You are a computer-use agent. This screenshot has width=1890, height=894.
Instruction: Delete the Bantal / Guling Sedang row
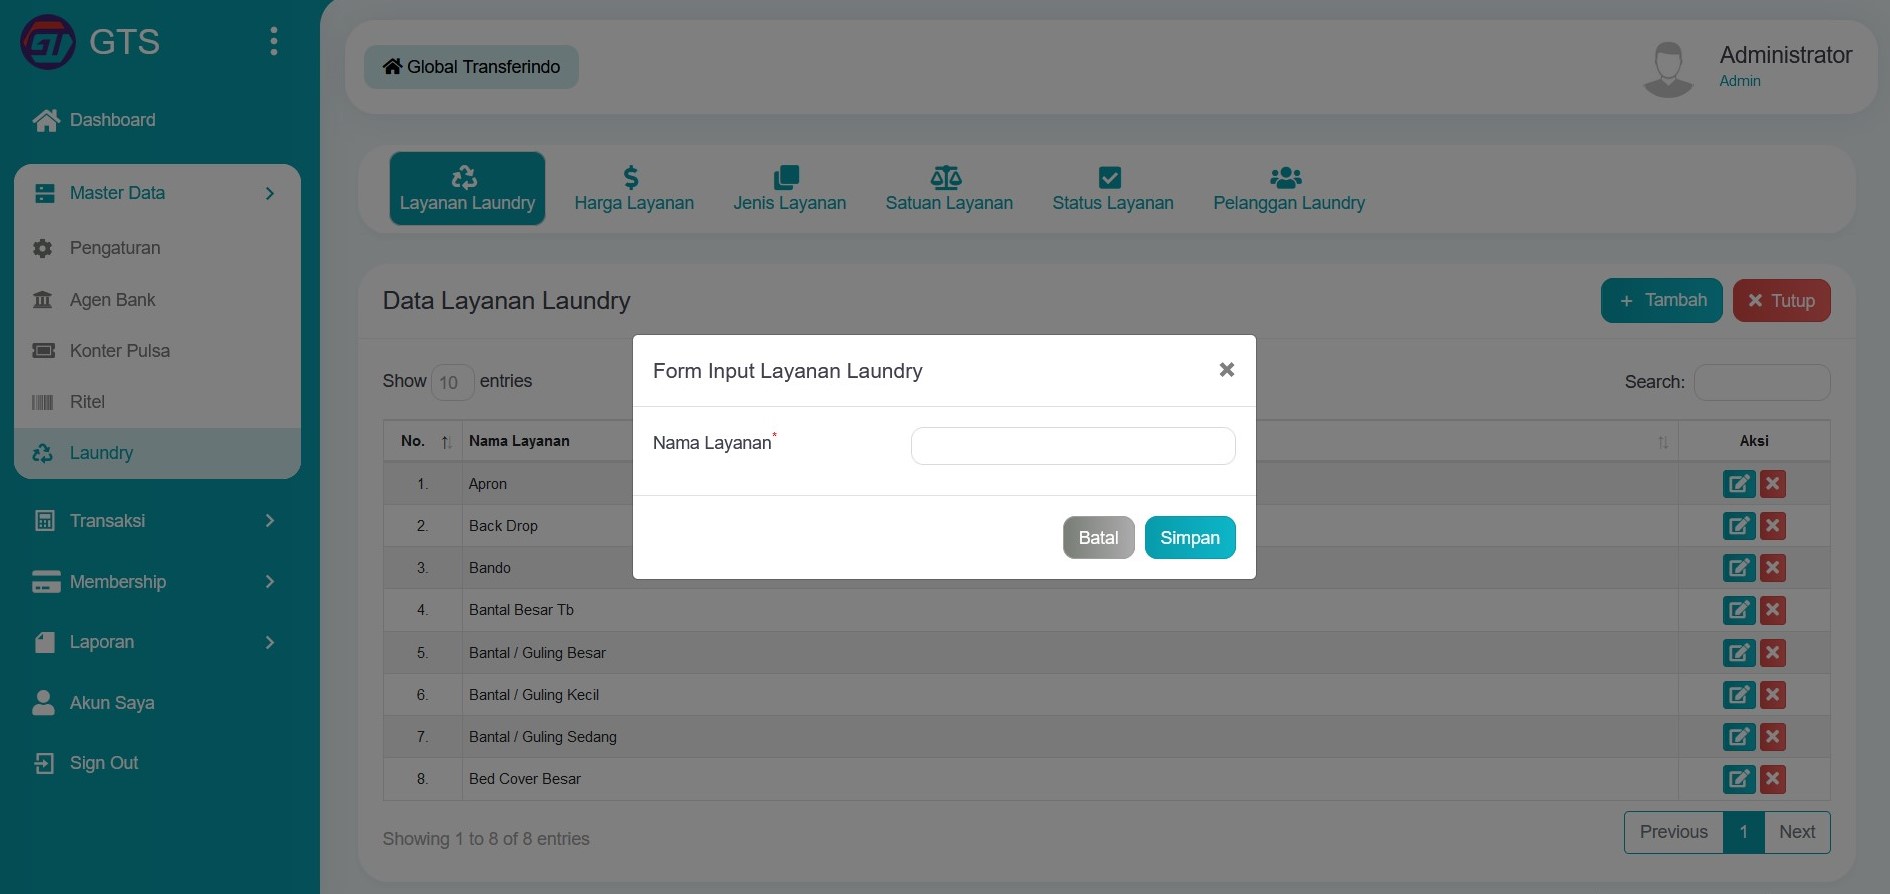coord(1773,737)
